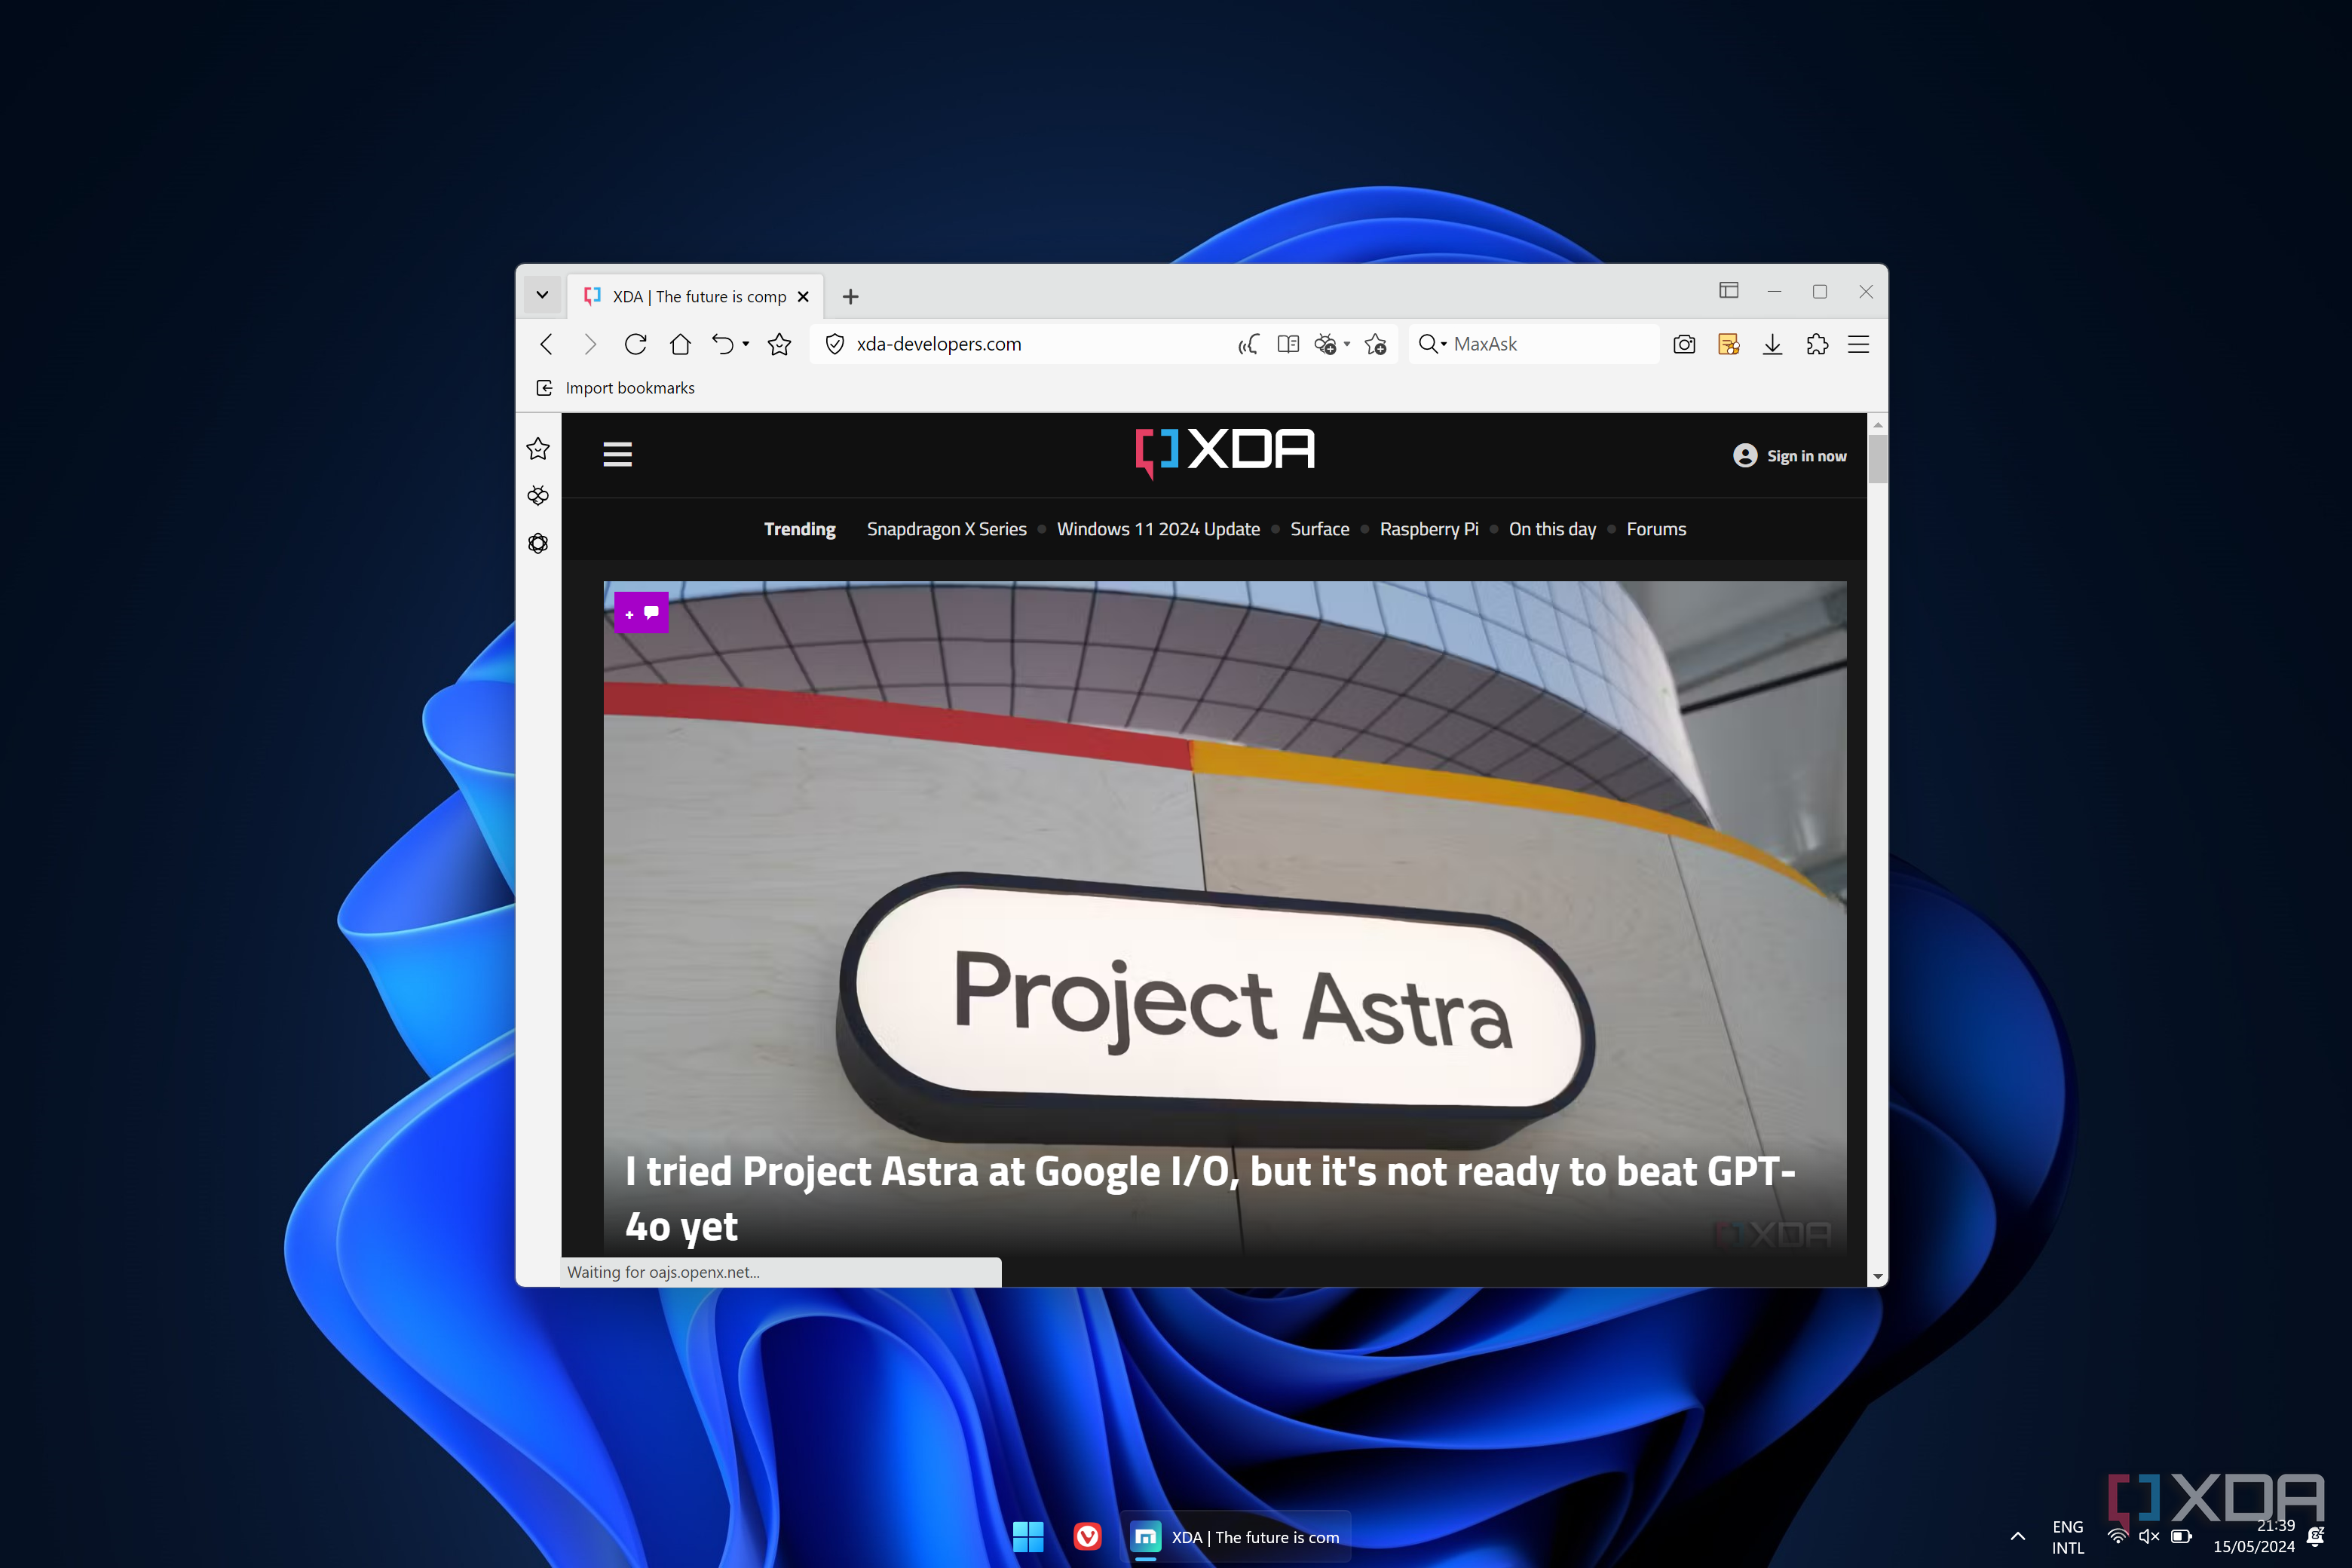Select the Maxthon XDA taskbar button
Image resolution: width=2352 pixels, height=1568 pixels.
1236,1537
